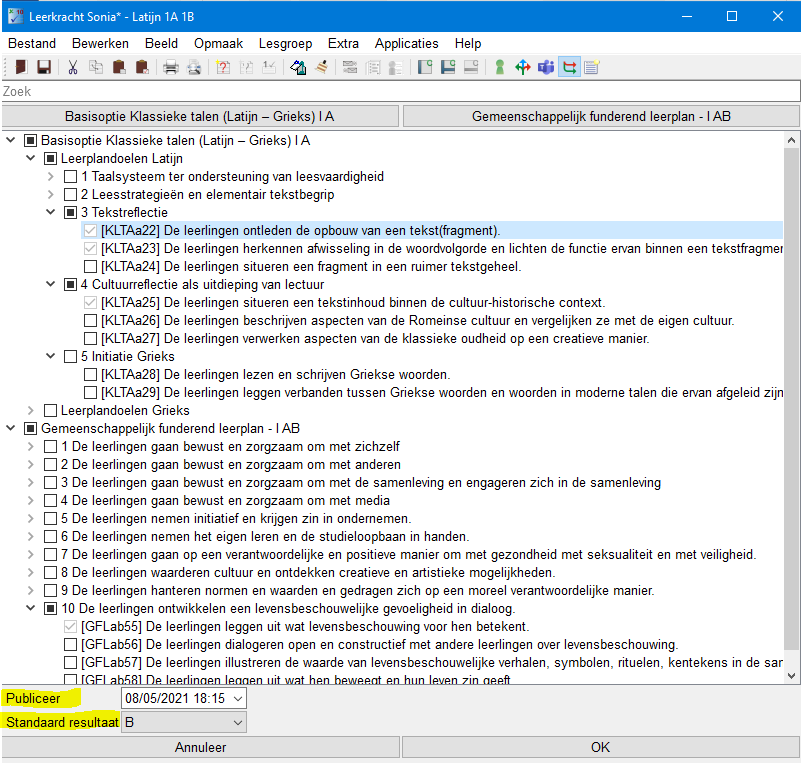
Task: Open print preview with magnifier printer icon
Action: point(194,67)
